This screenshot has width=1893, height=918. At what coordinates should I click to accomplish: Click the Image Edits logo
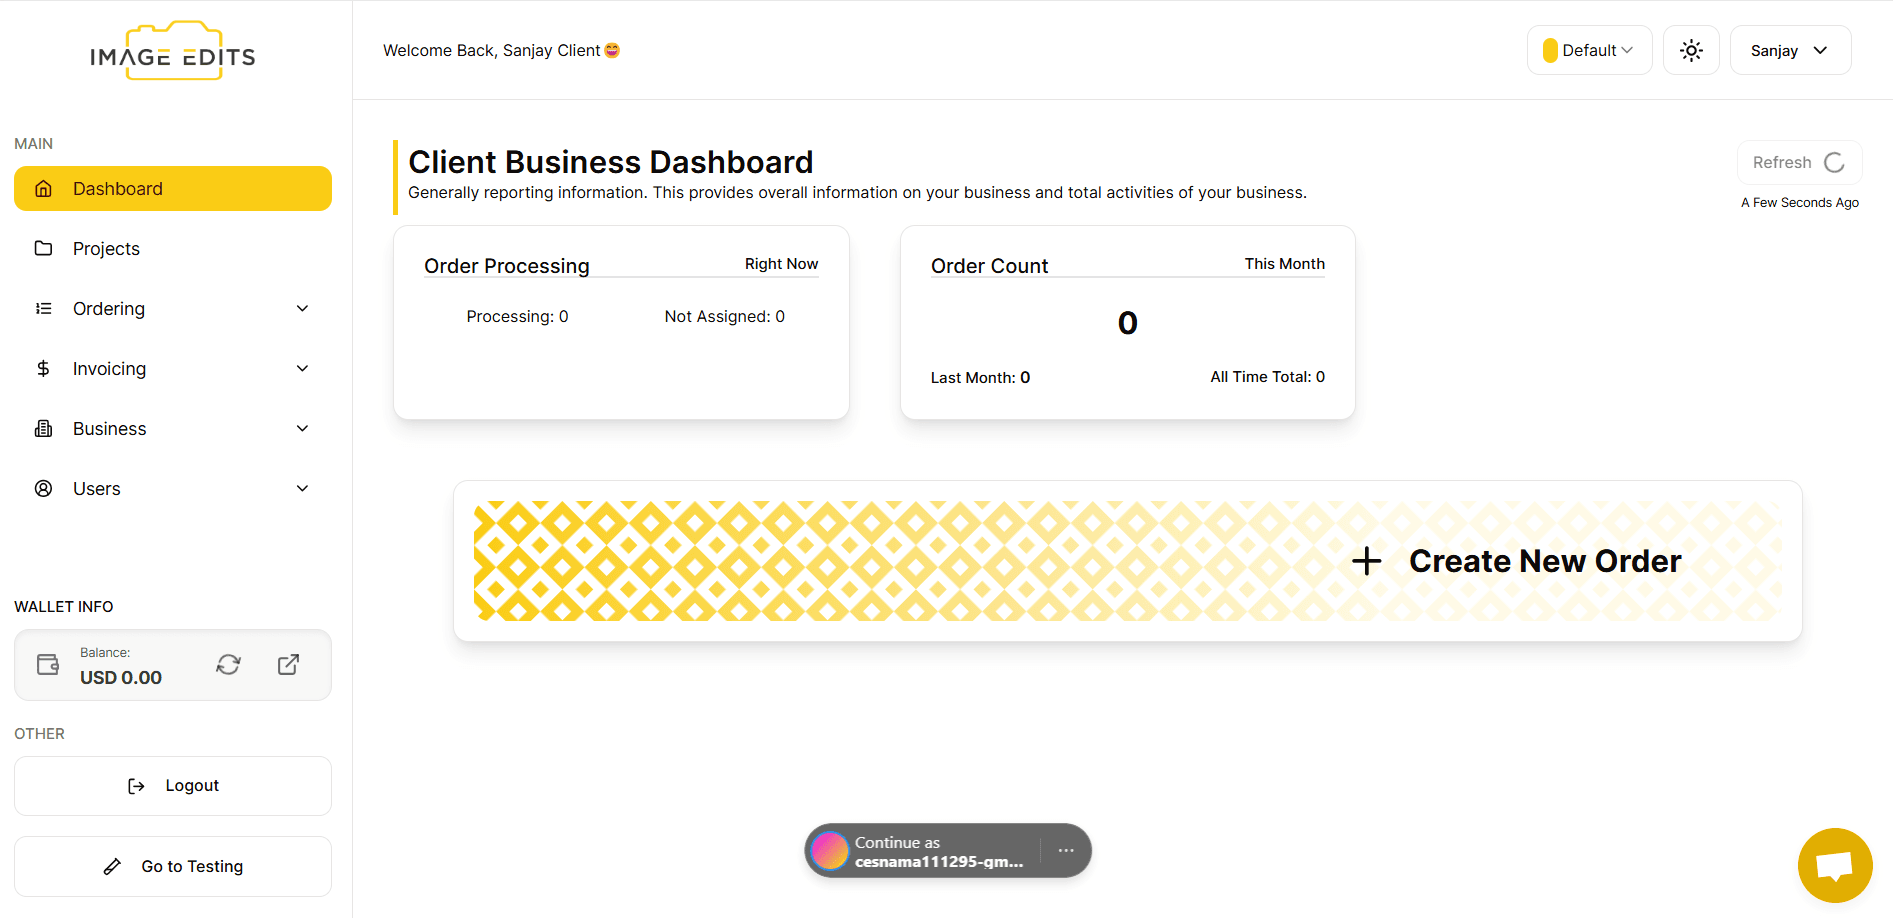pos(173,52)
